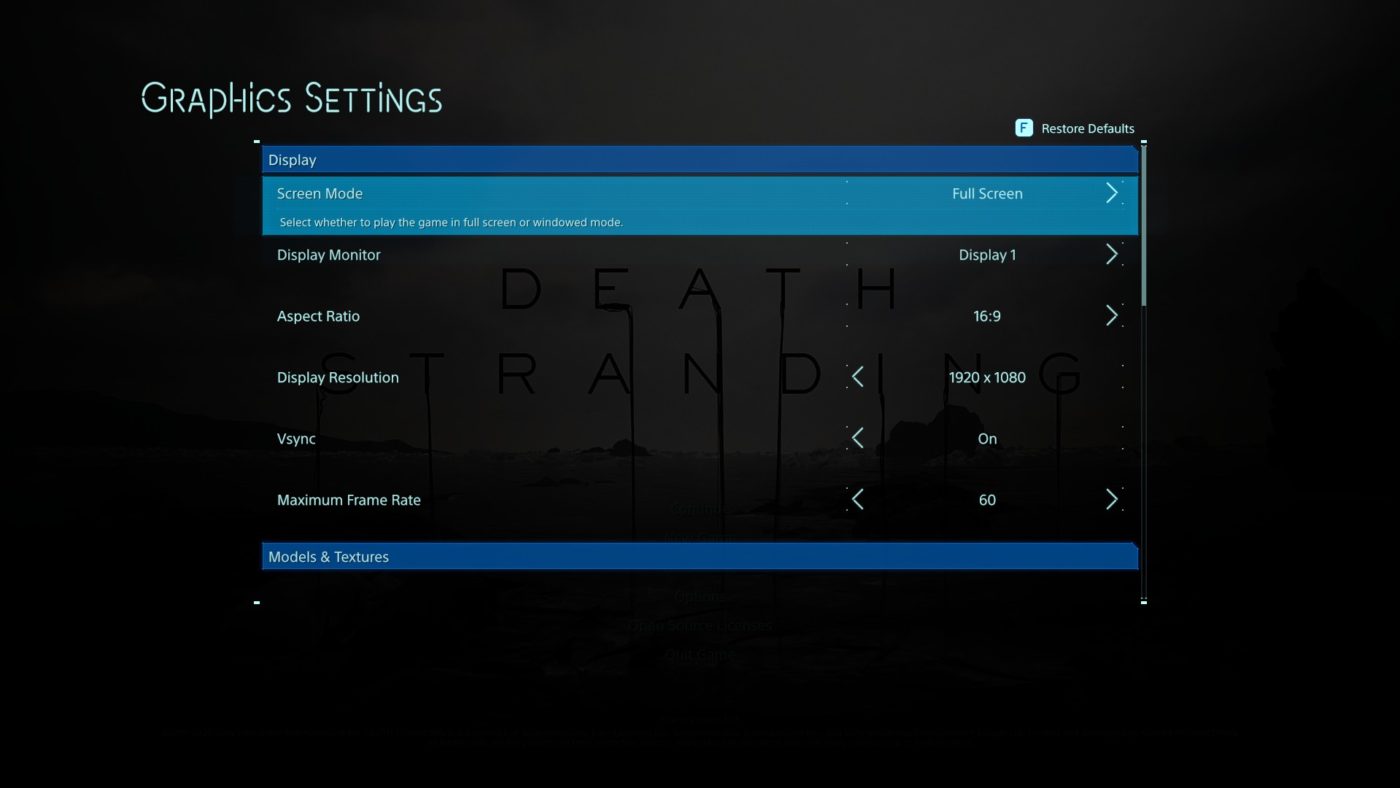The image size is (1400, 788).
Task: Click the Vsync On value
Action: pyautogui.click(x=987, y=439)
